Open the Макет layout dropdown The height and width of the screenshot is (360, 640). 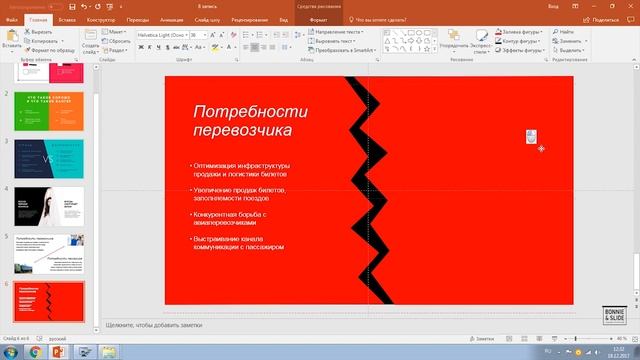tap(114, 32)
